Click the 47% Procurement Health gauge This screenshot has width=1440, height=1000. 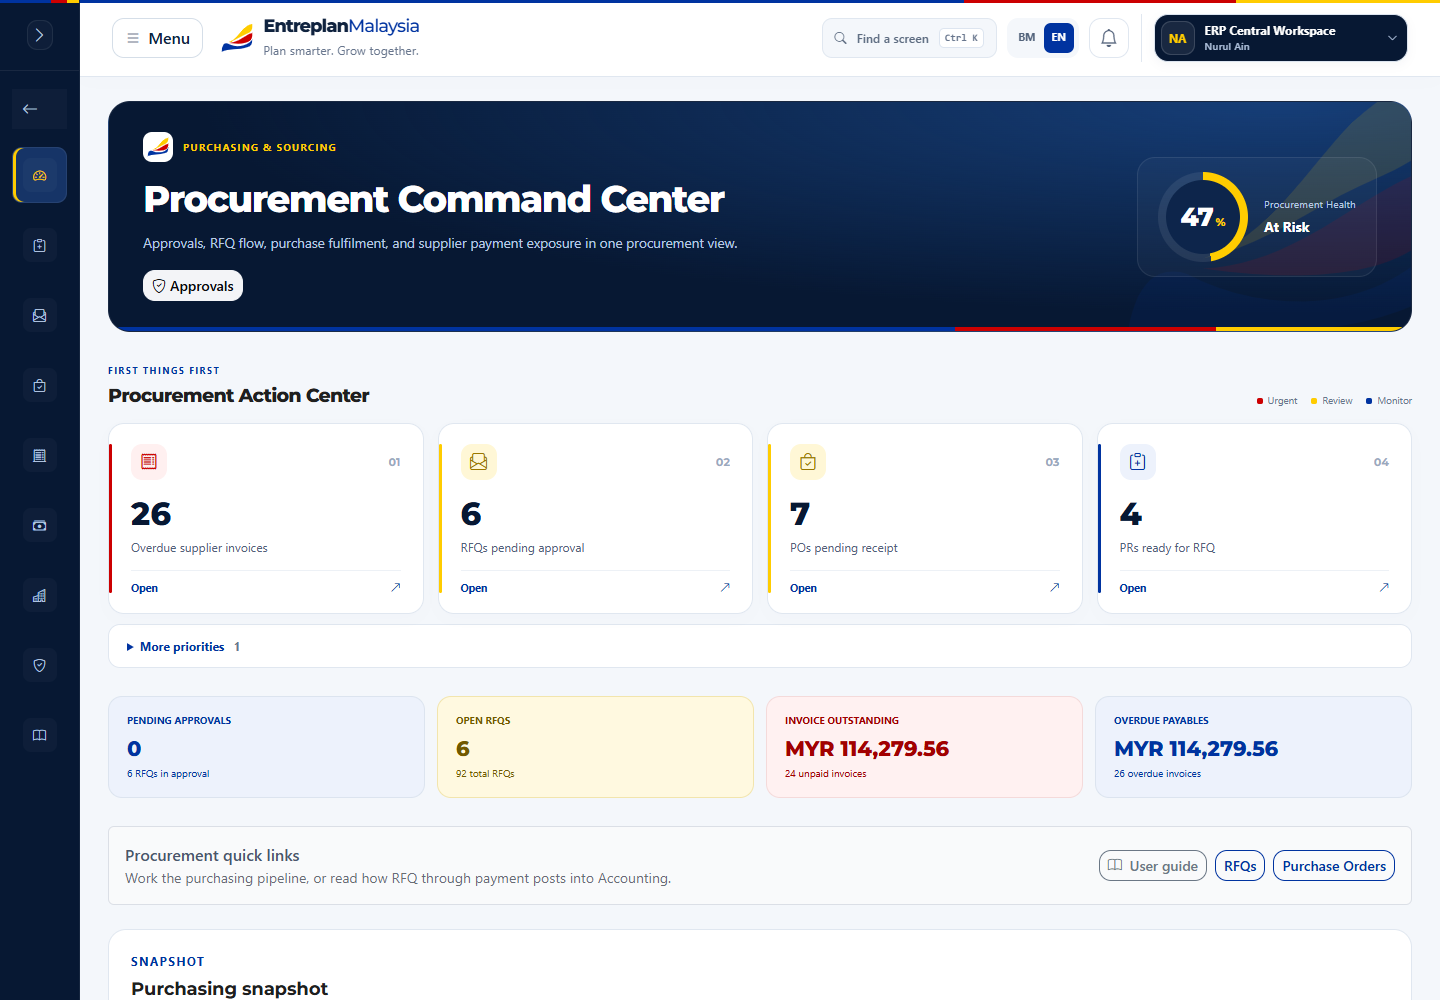point(1203,217)
